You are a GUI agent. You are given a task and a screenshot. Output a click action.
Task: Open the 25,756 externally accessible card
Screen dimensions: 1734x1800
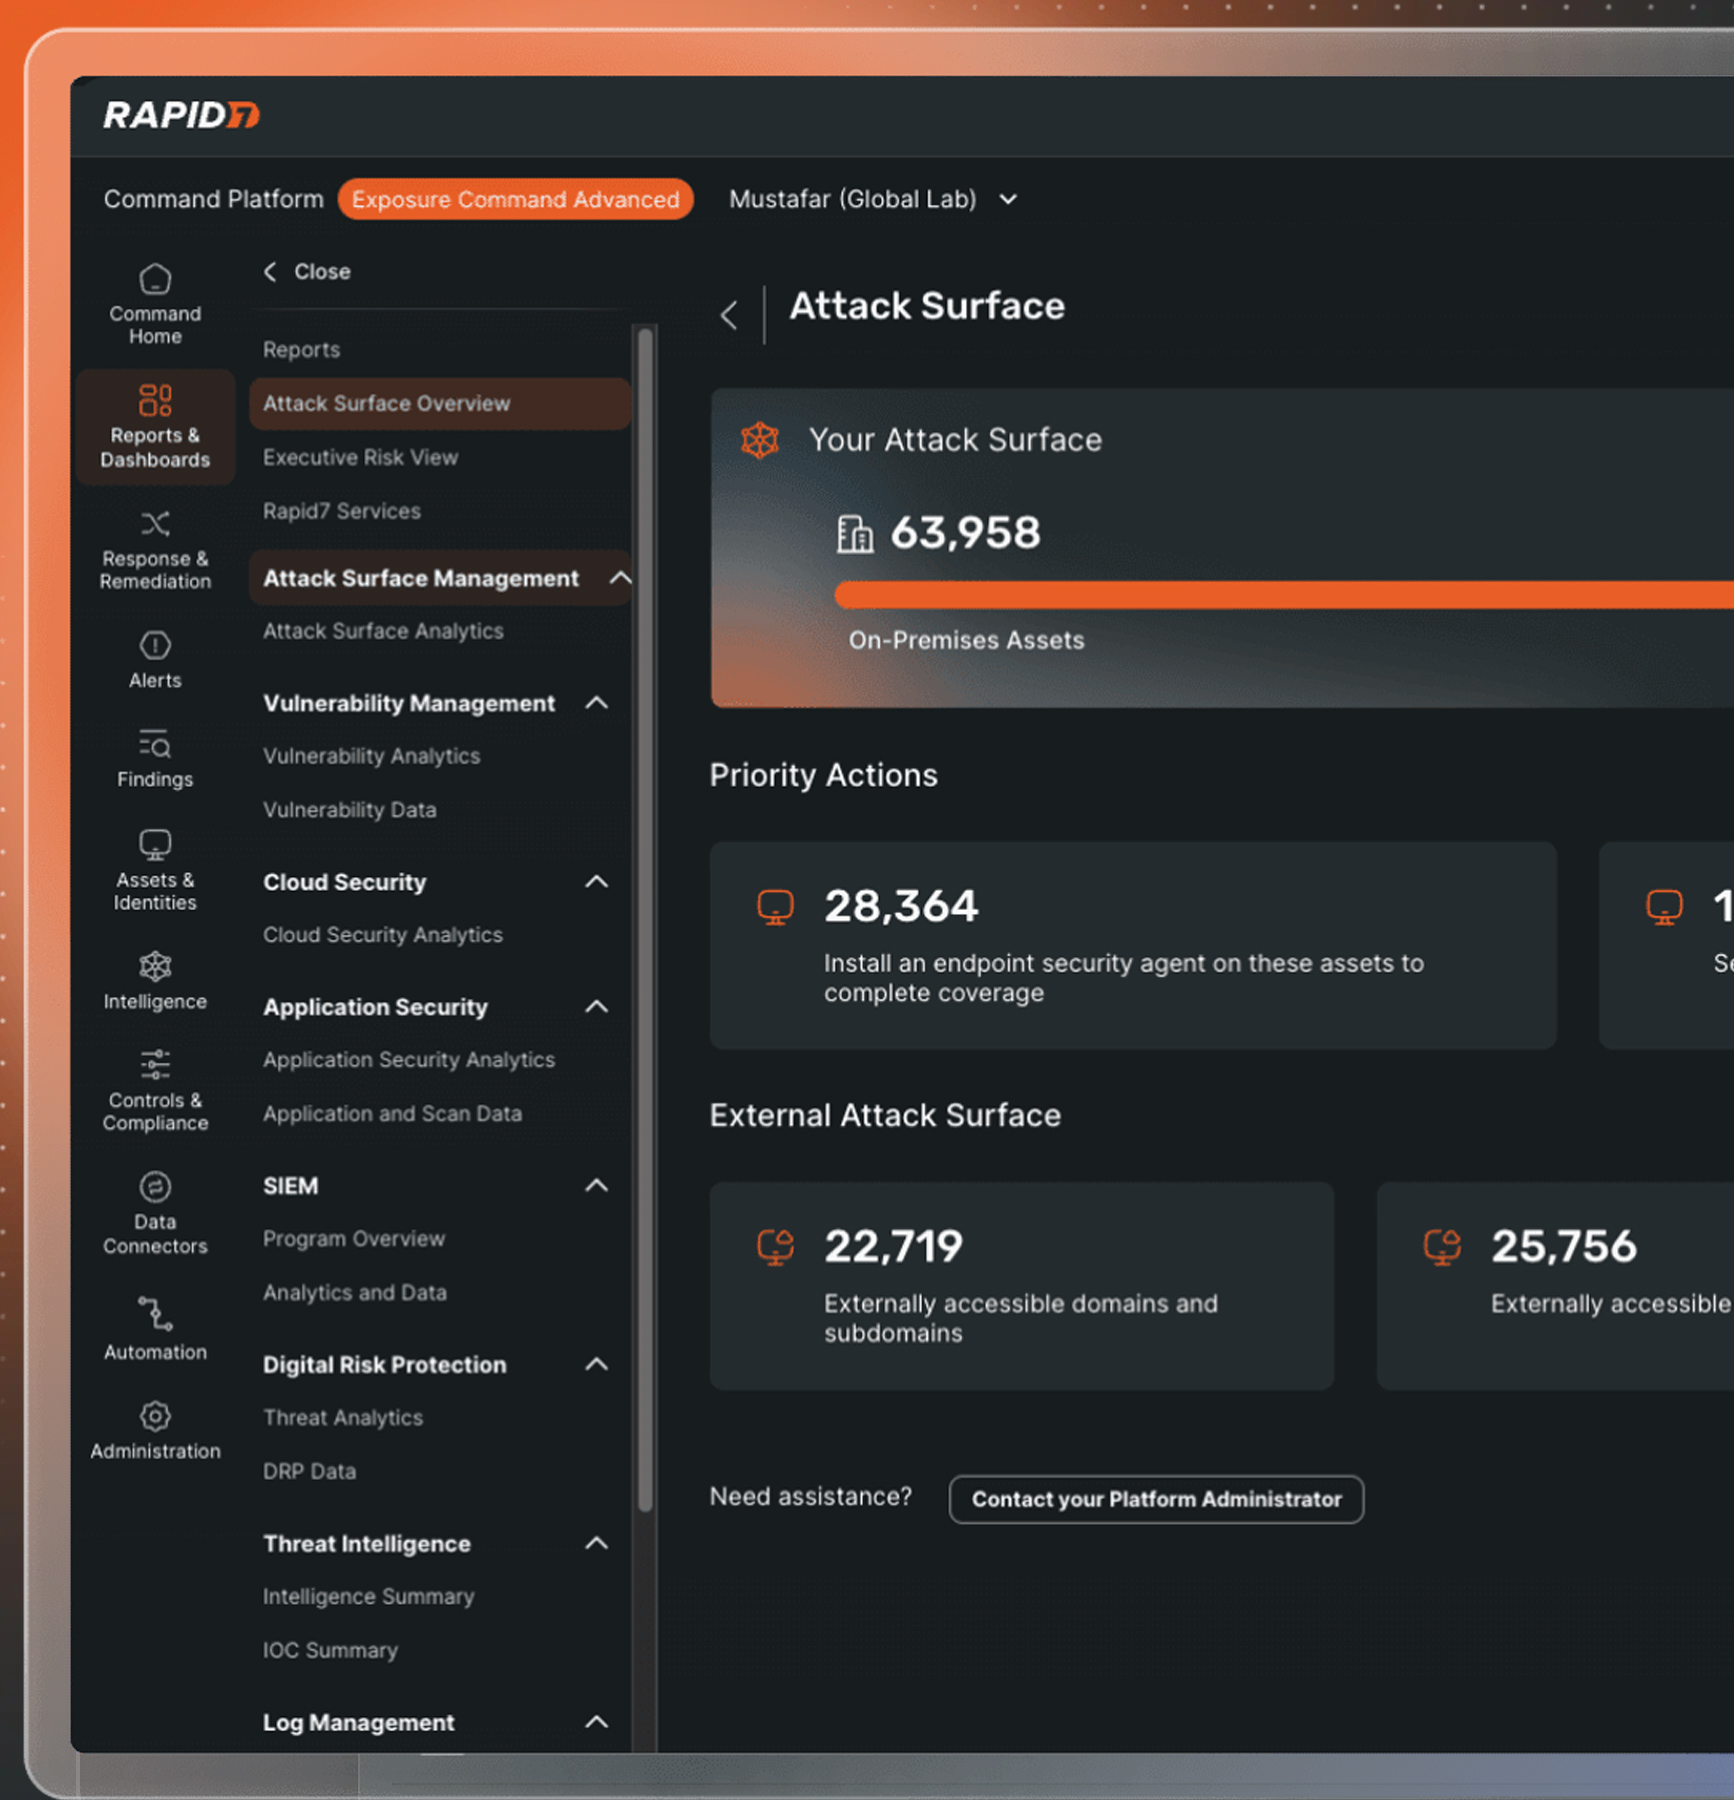click(1555, 1286)
